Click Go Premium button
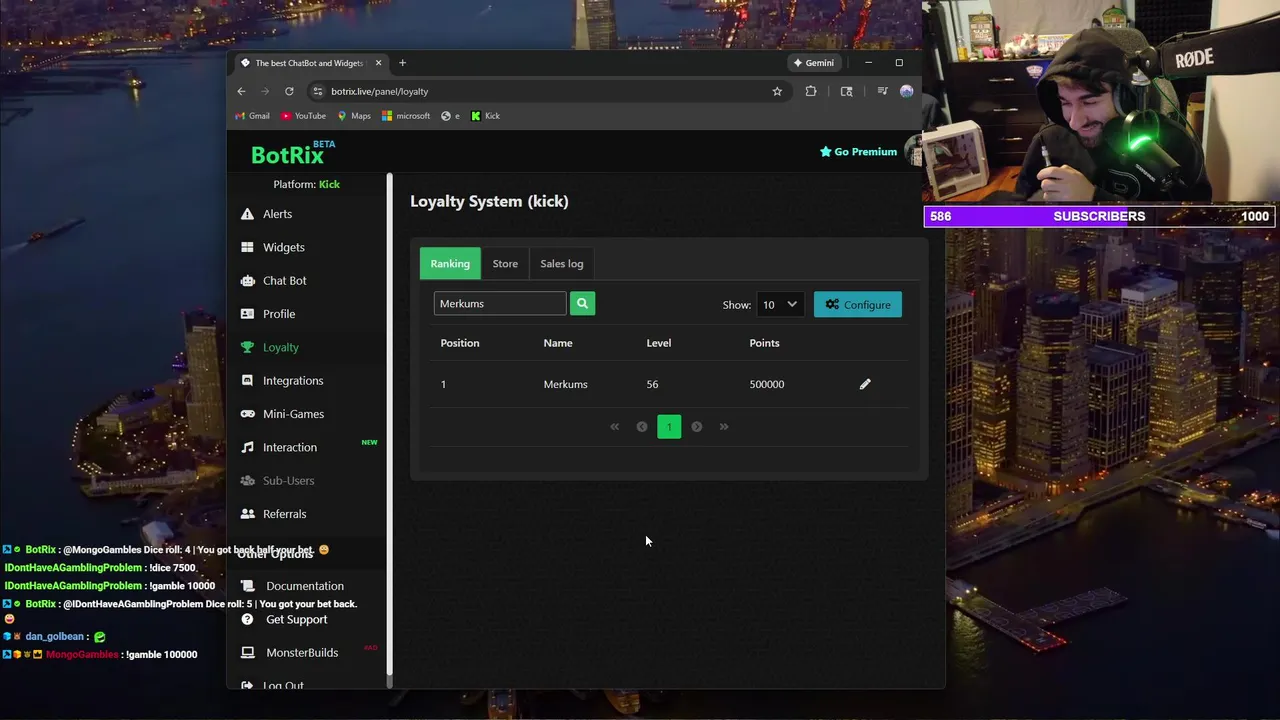The width and height of the screenshot is (1280, 720). click(858, 152)
